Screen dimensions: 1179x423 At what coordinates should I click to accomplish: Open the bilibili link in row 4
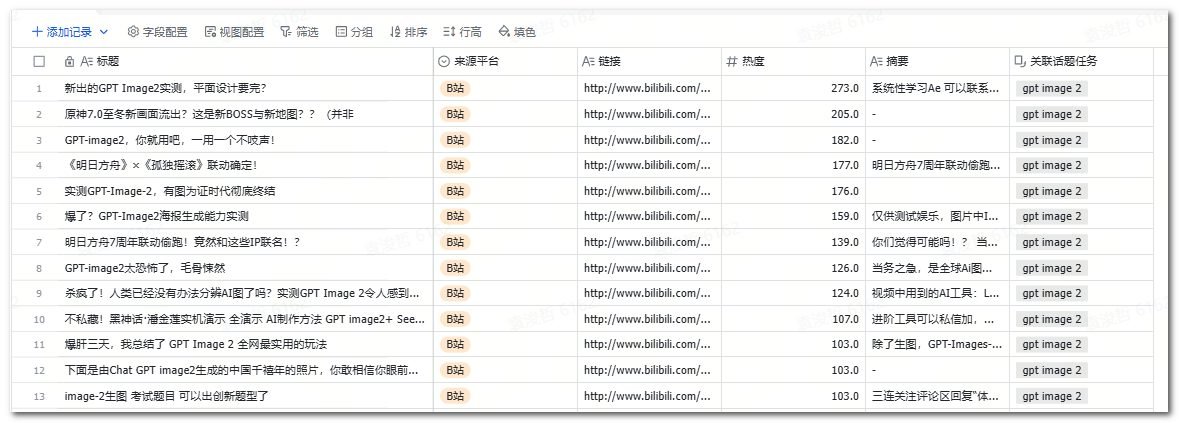pos(647,165)
